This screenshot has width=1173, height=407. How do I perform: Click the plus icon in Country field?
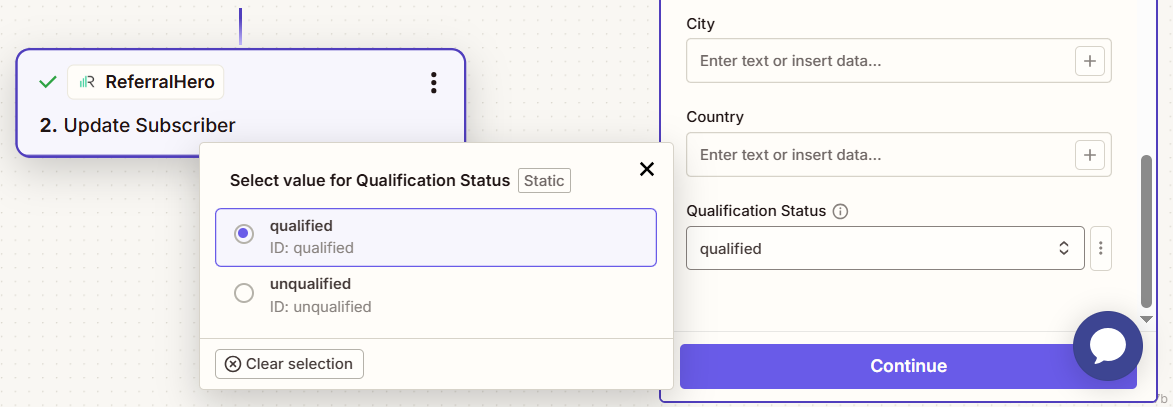pos(1089,155)
